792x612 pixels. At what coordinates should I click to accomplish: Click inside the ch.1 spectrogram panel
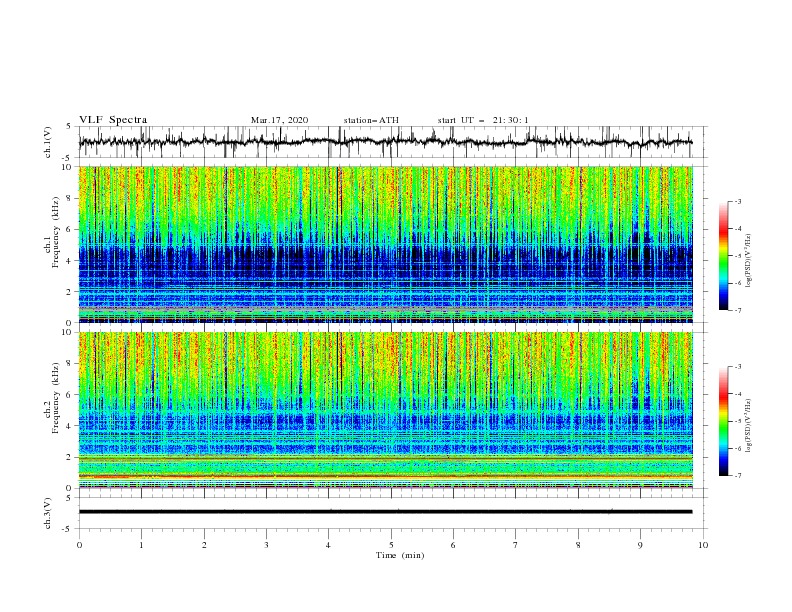click(x=386, y=244)
